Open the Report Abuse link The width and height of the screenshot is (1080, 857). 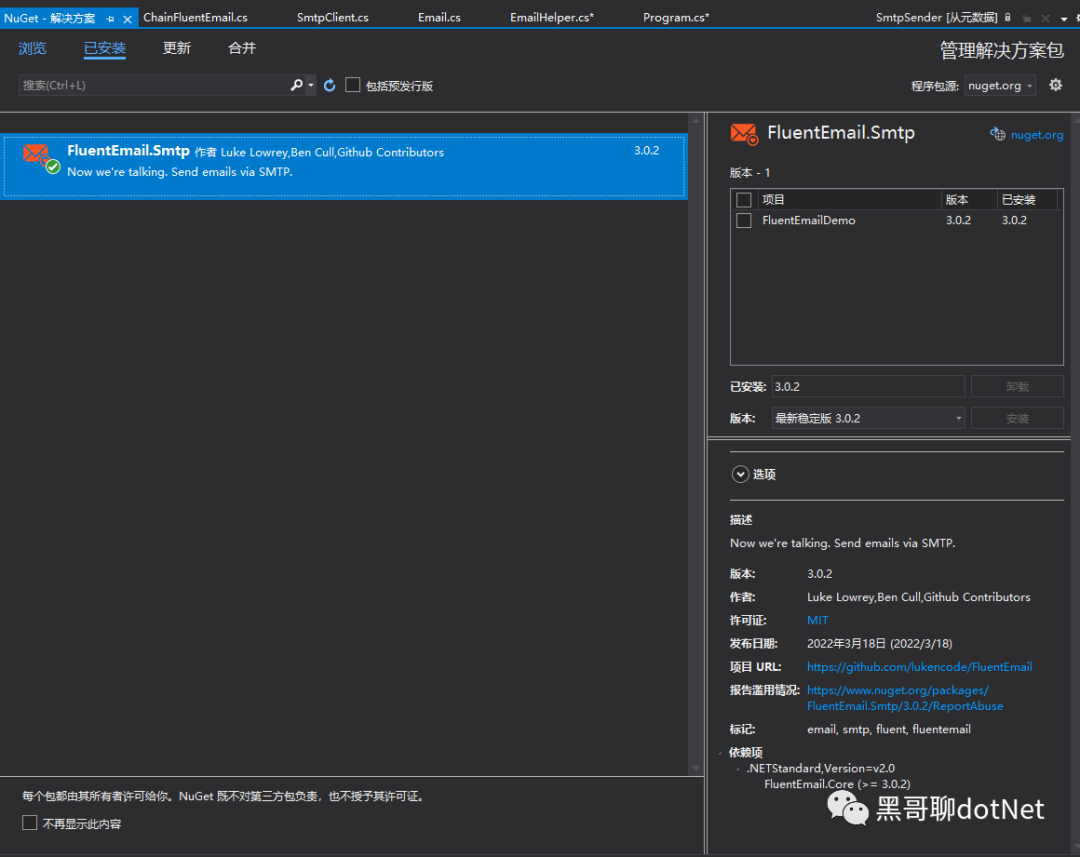coord(905,698)
